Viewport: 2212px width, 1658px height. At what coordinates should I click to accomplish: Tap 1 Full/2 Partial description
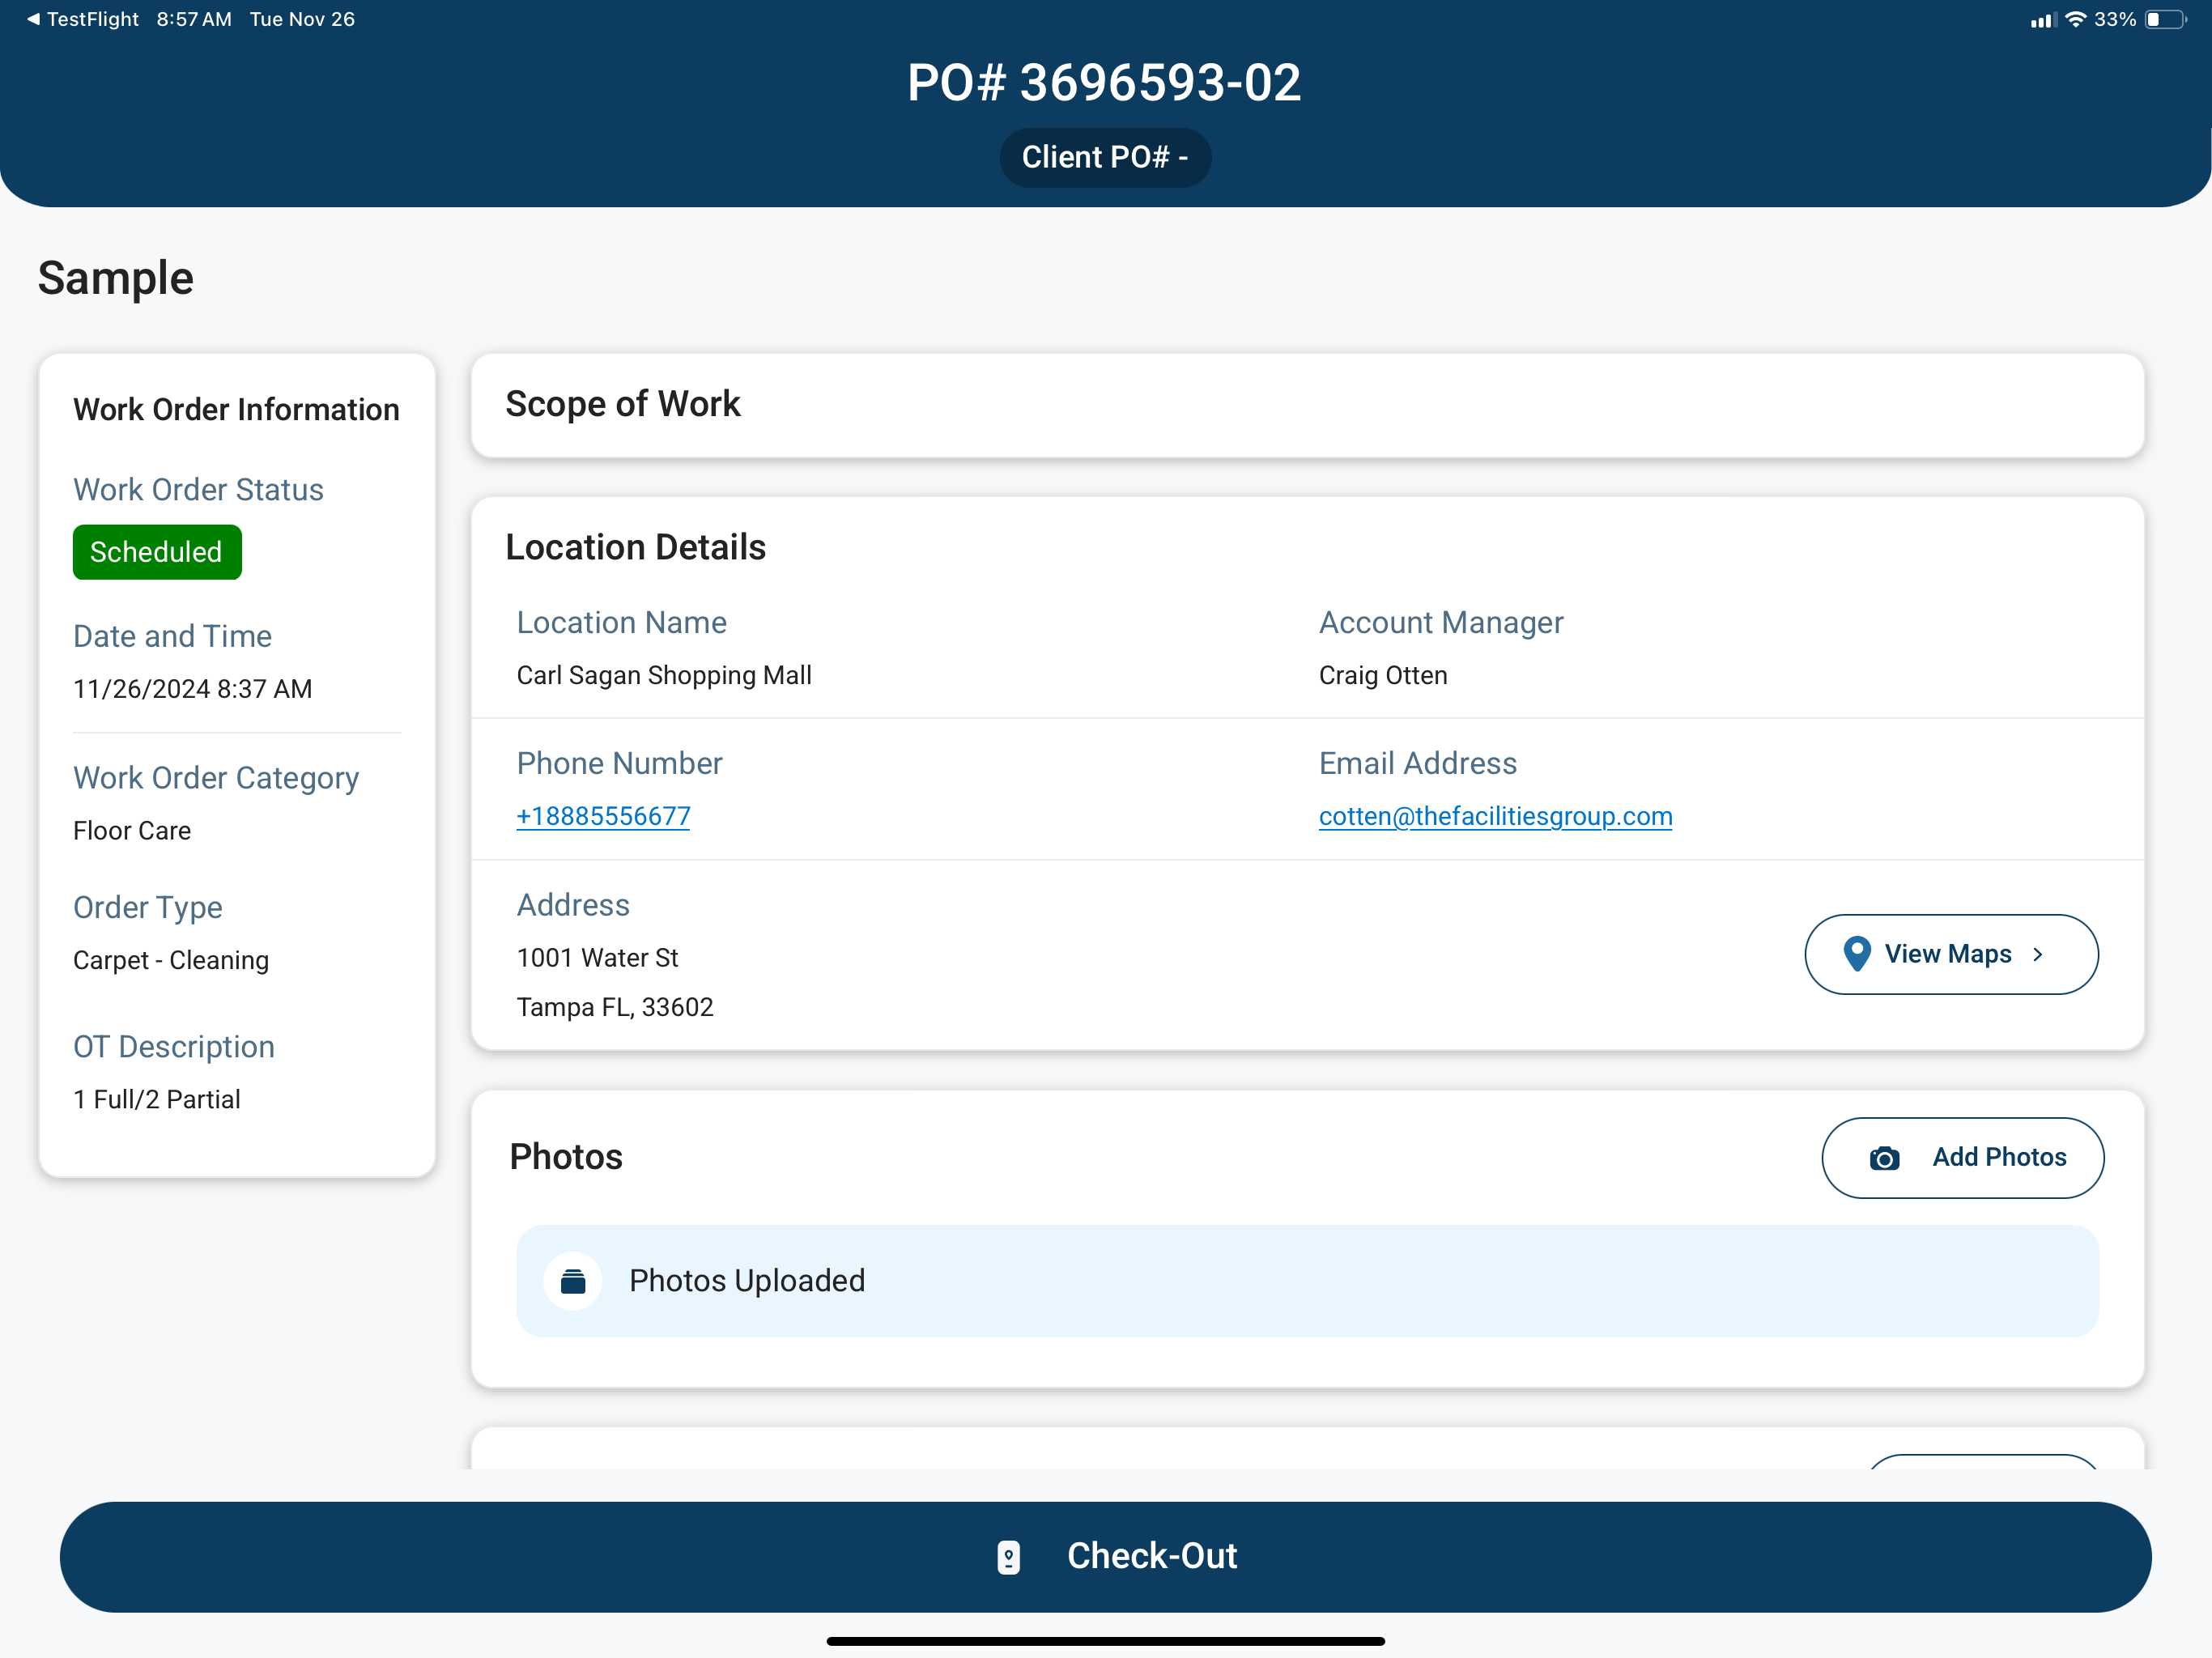click(157, 1099)
